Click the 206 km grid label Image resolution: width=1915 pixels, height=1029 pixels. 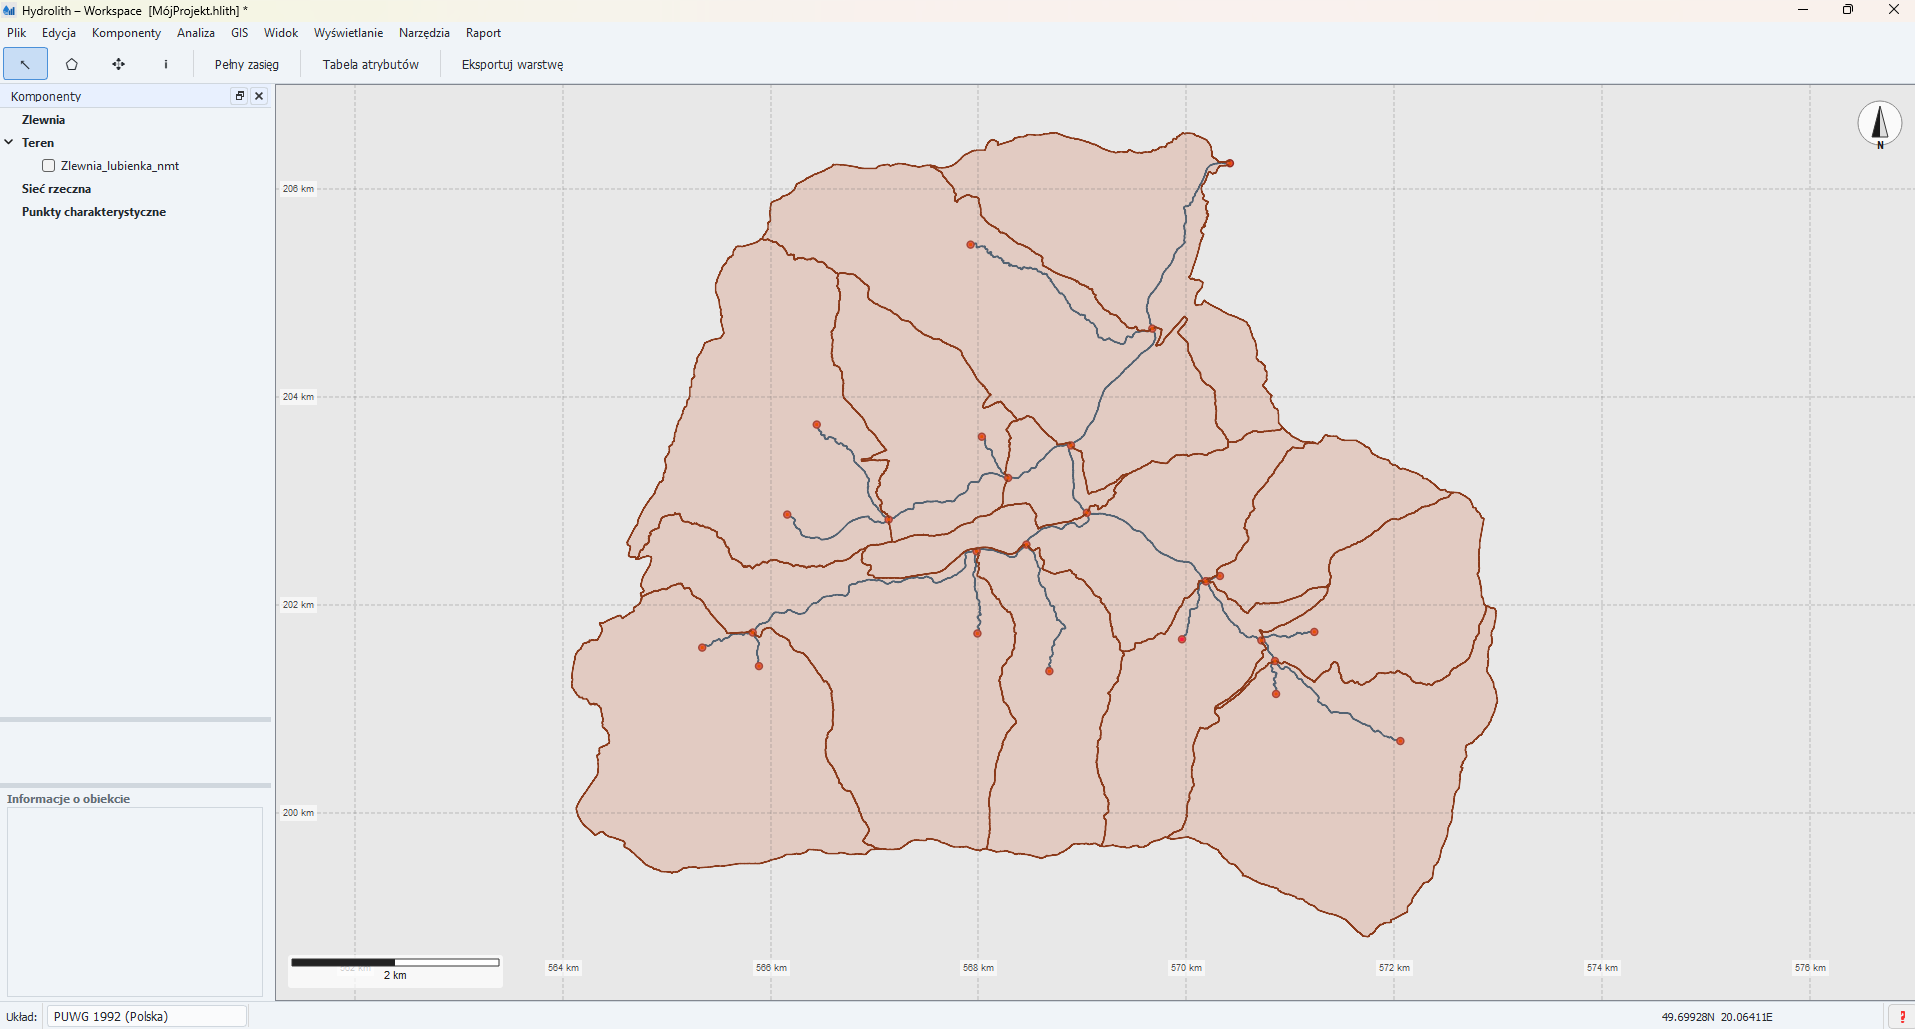[298, 188]
